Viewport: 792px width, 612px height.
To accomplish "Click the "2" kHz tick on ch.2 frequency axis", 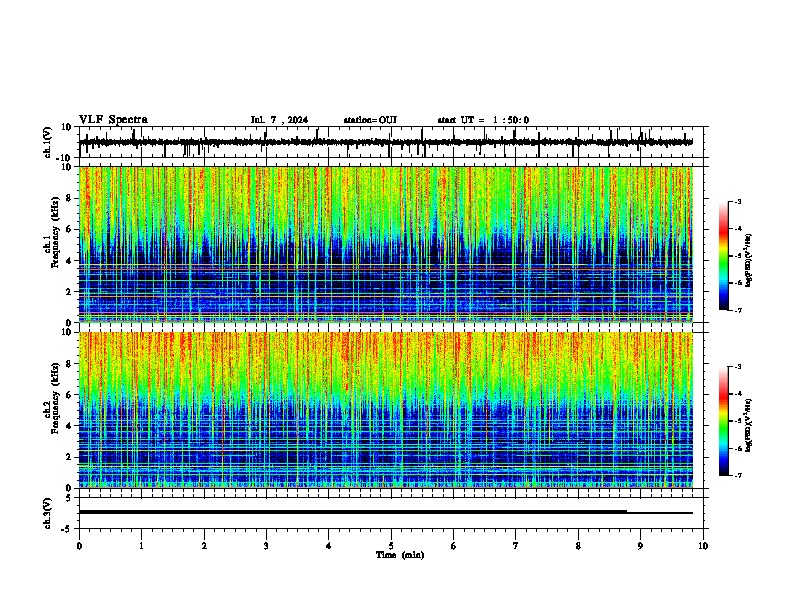I will coord(69,457).
